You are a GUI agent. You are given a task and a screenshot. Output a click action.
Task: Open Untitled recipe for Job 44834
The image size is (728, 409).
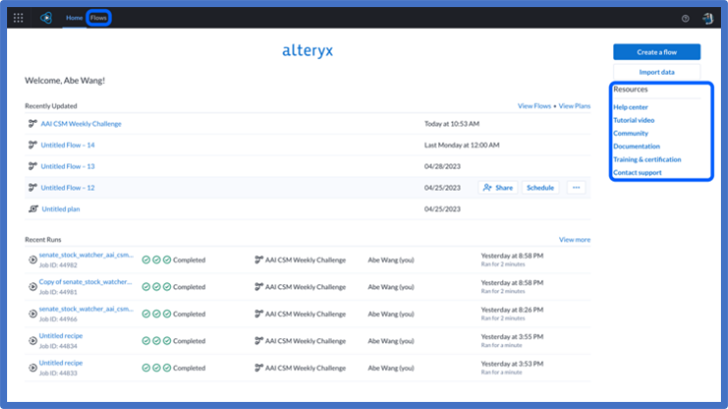(61, 336)
